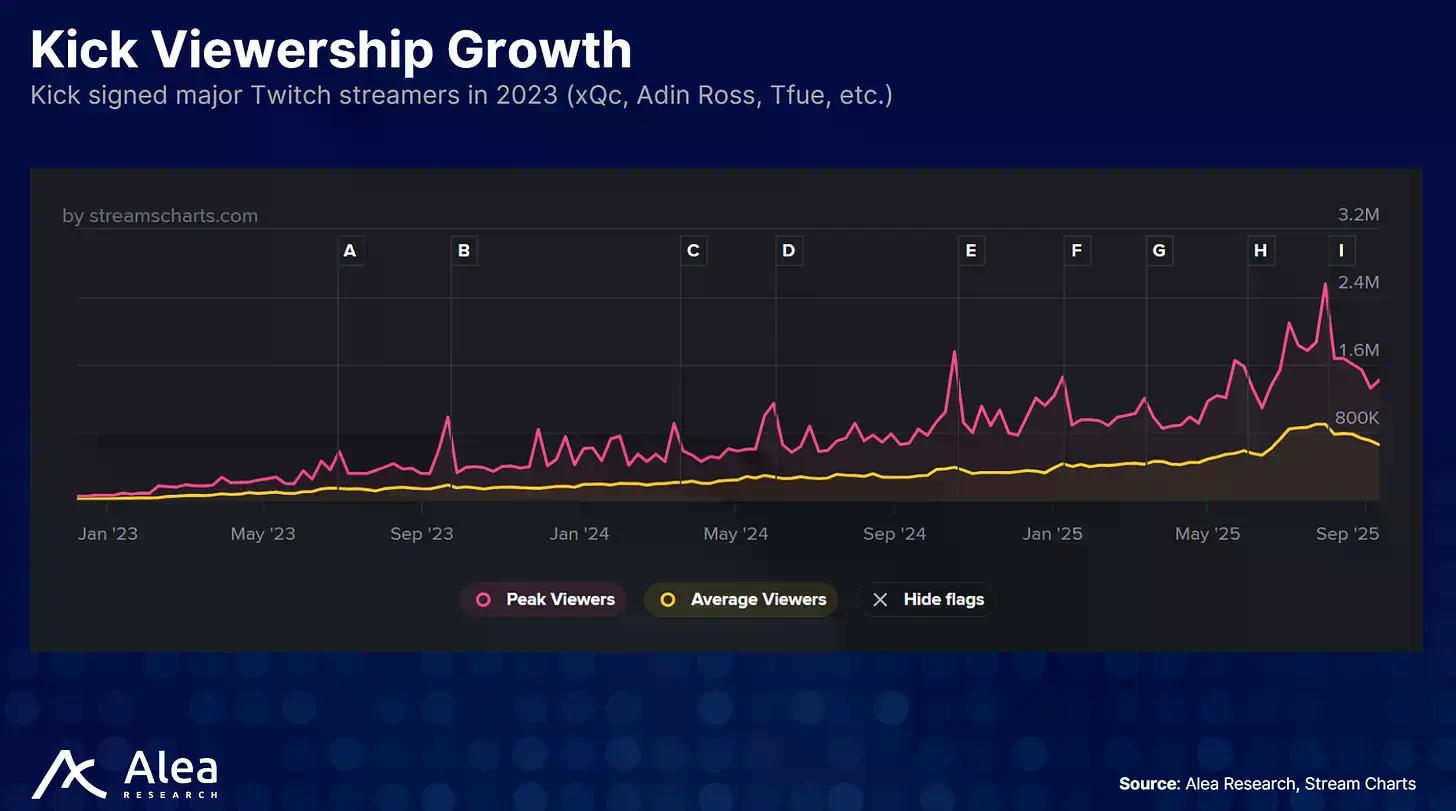
Task: Click the flag marker labeled A
Action: [349, 251]
